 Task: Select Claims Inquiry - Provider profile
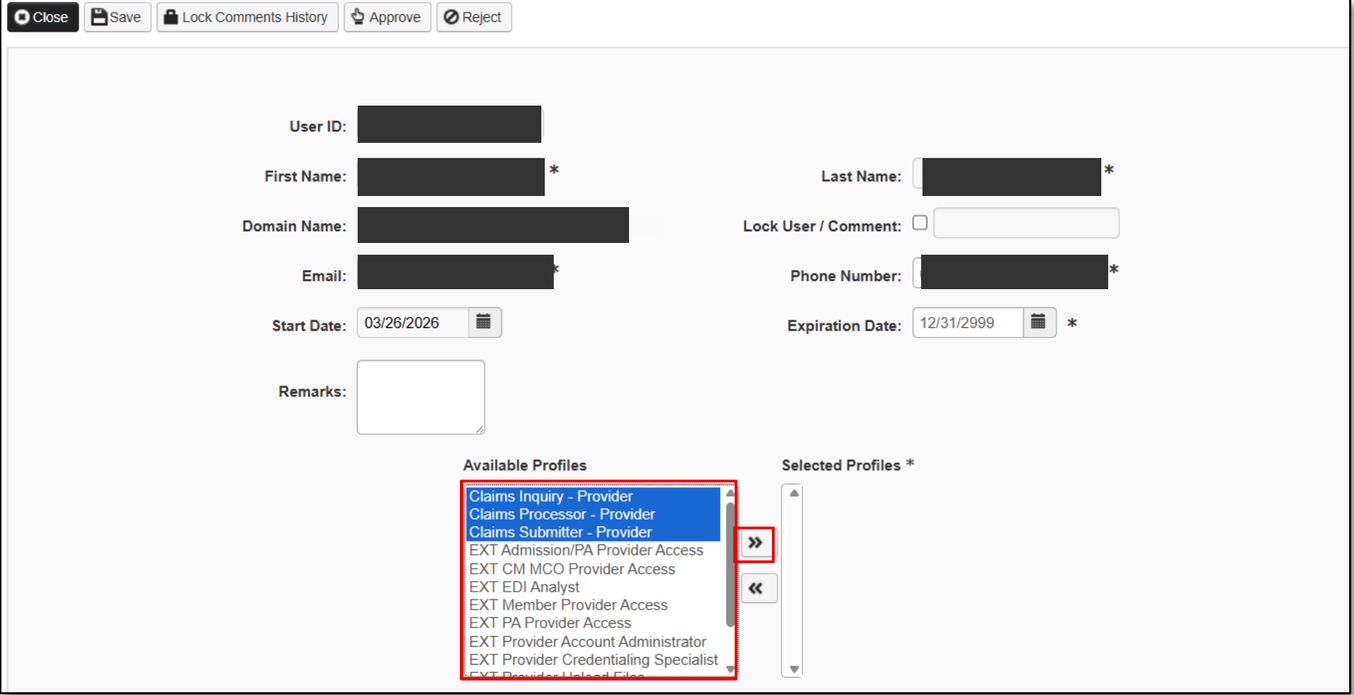tap(593, 496)
